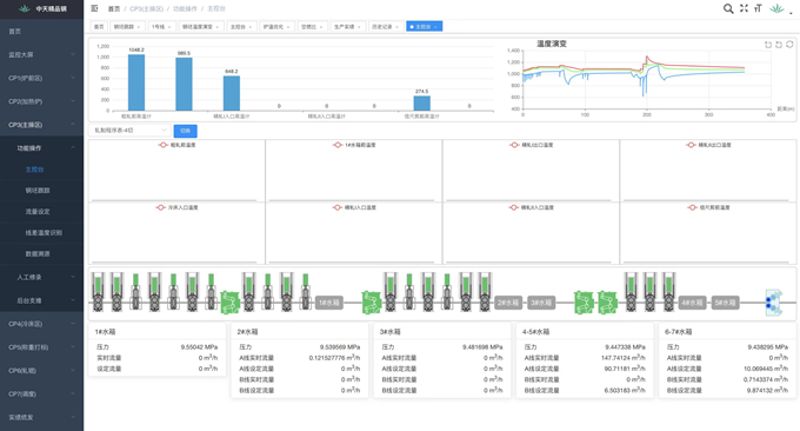The image size is (800, 431).
Task: Click the area zoom icon on 温度演变 chart
Action: [x=768, y=44]
